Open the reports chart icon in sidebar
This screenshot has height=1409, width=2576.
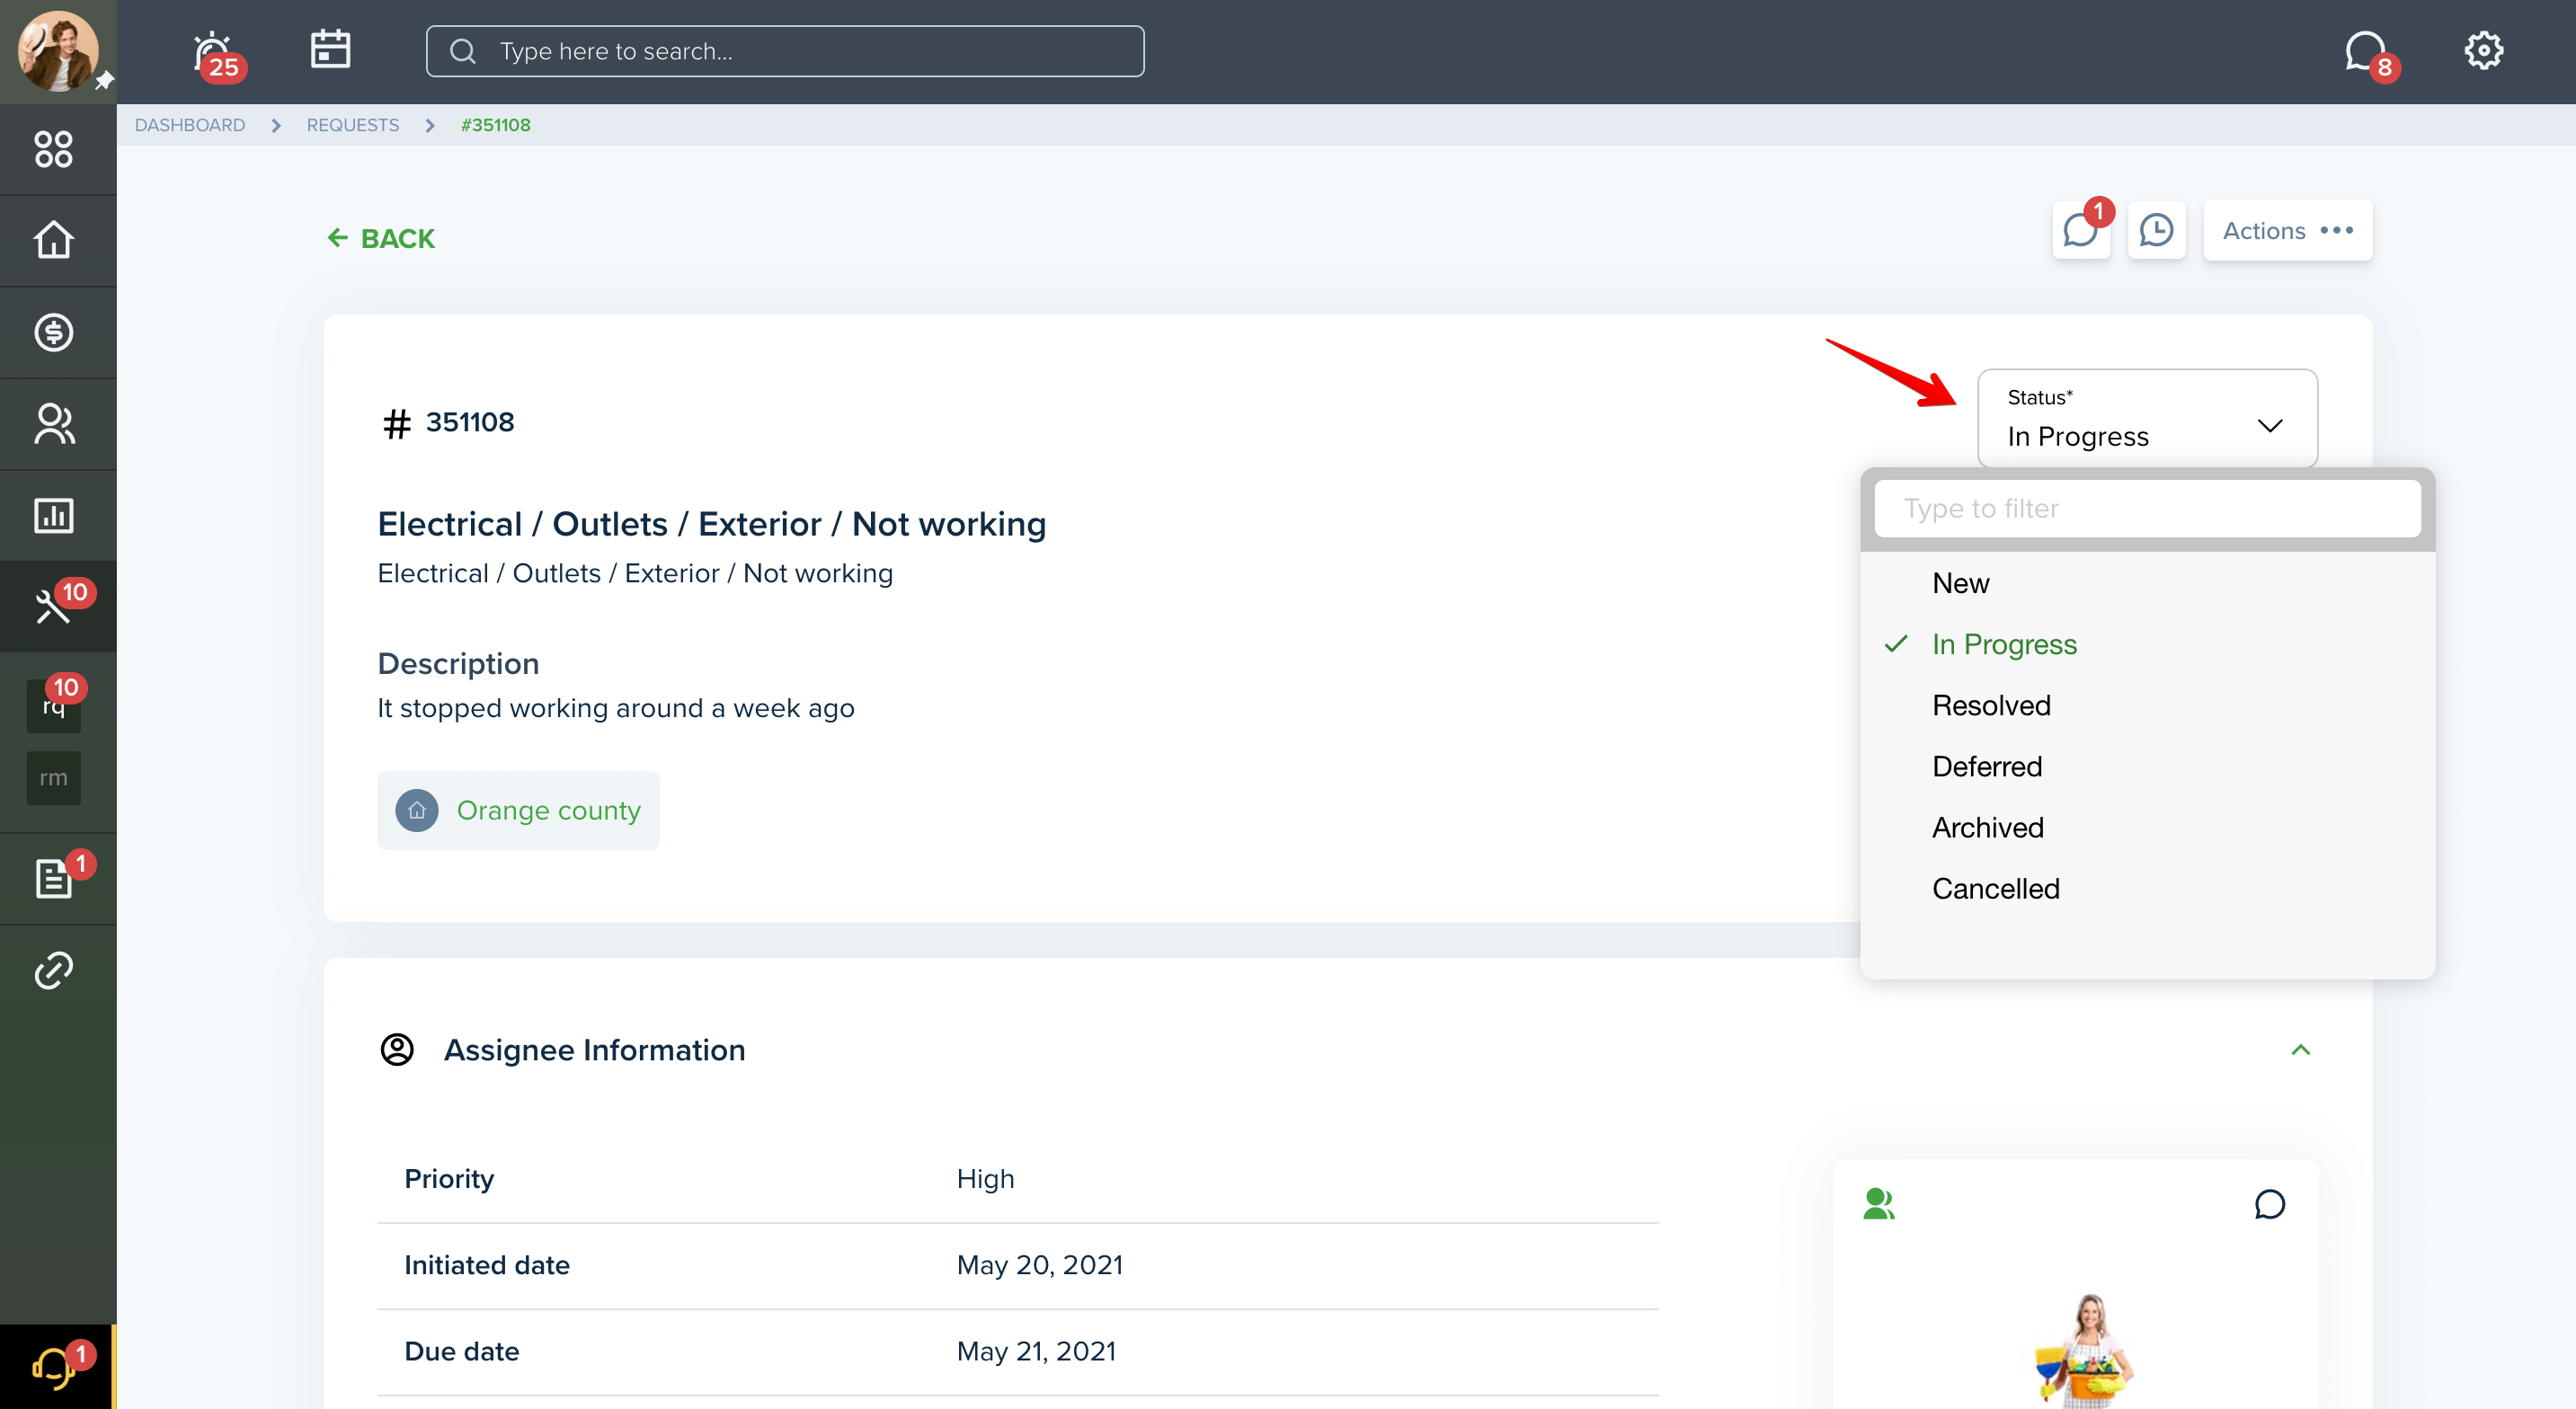pos(54,516)
